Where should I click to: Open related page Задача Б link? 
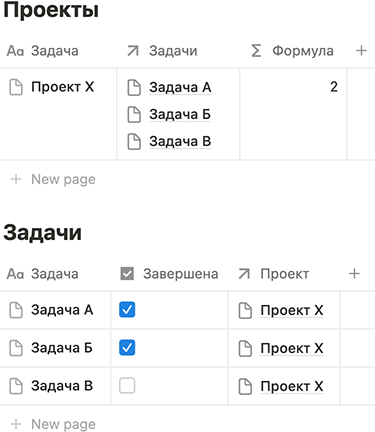[x=180, y=115]
